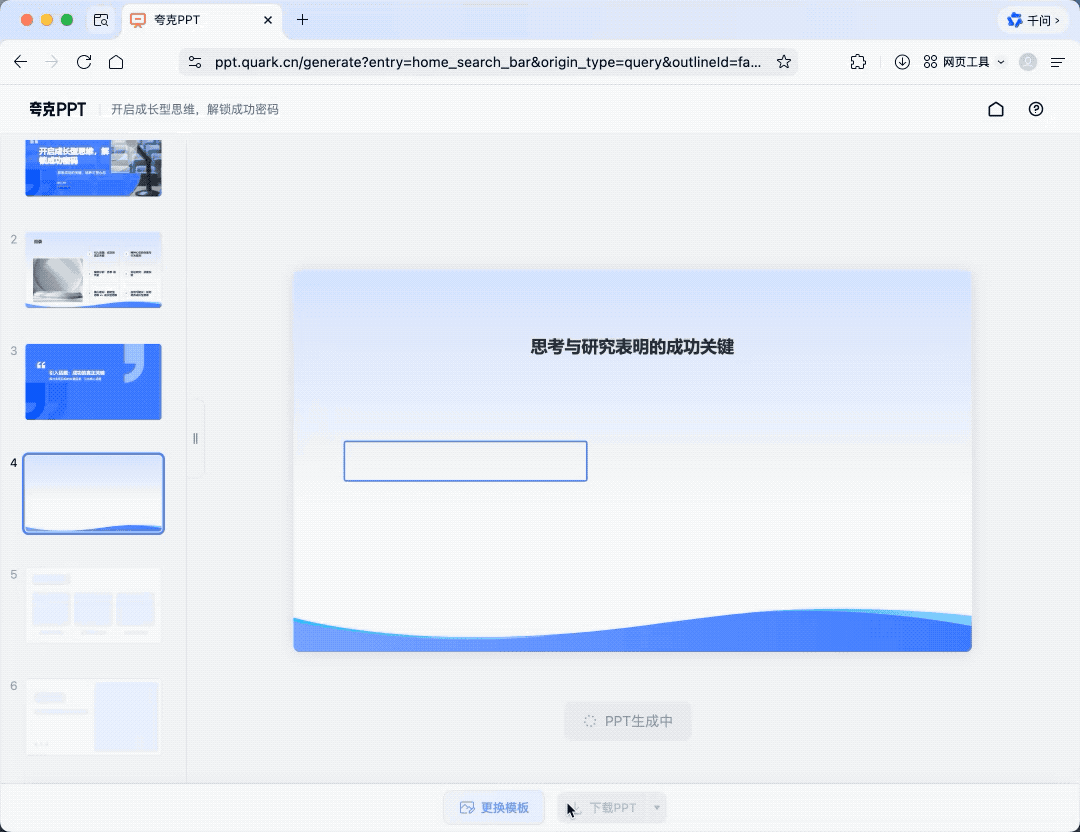Expand the 网页工具 dropdown
The height and width of the screenshot is (832, 1080).
[965, 62]
